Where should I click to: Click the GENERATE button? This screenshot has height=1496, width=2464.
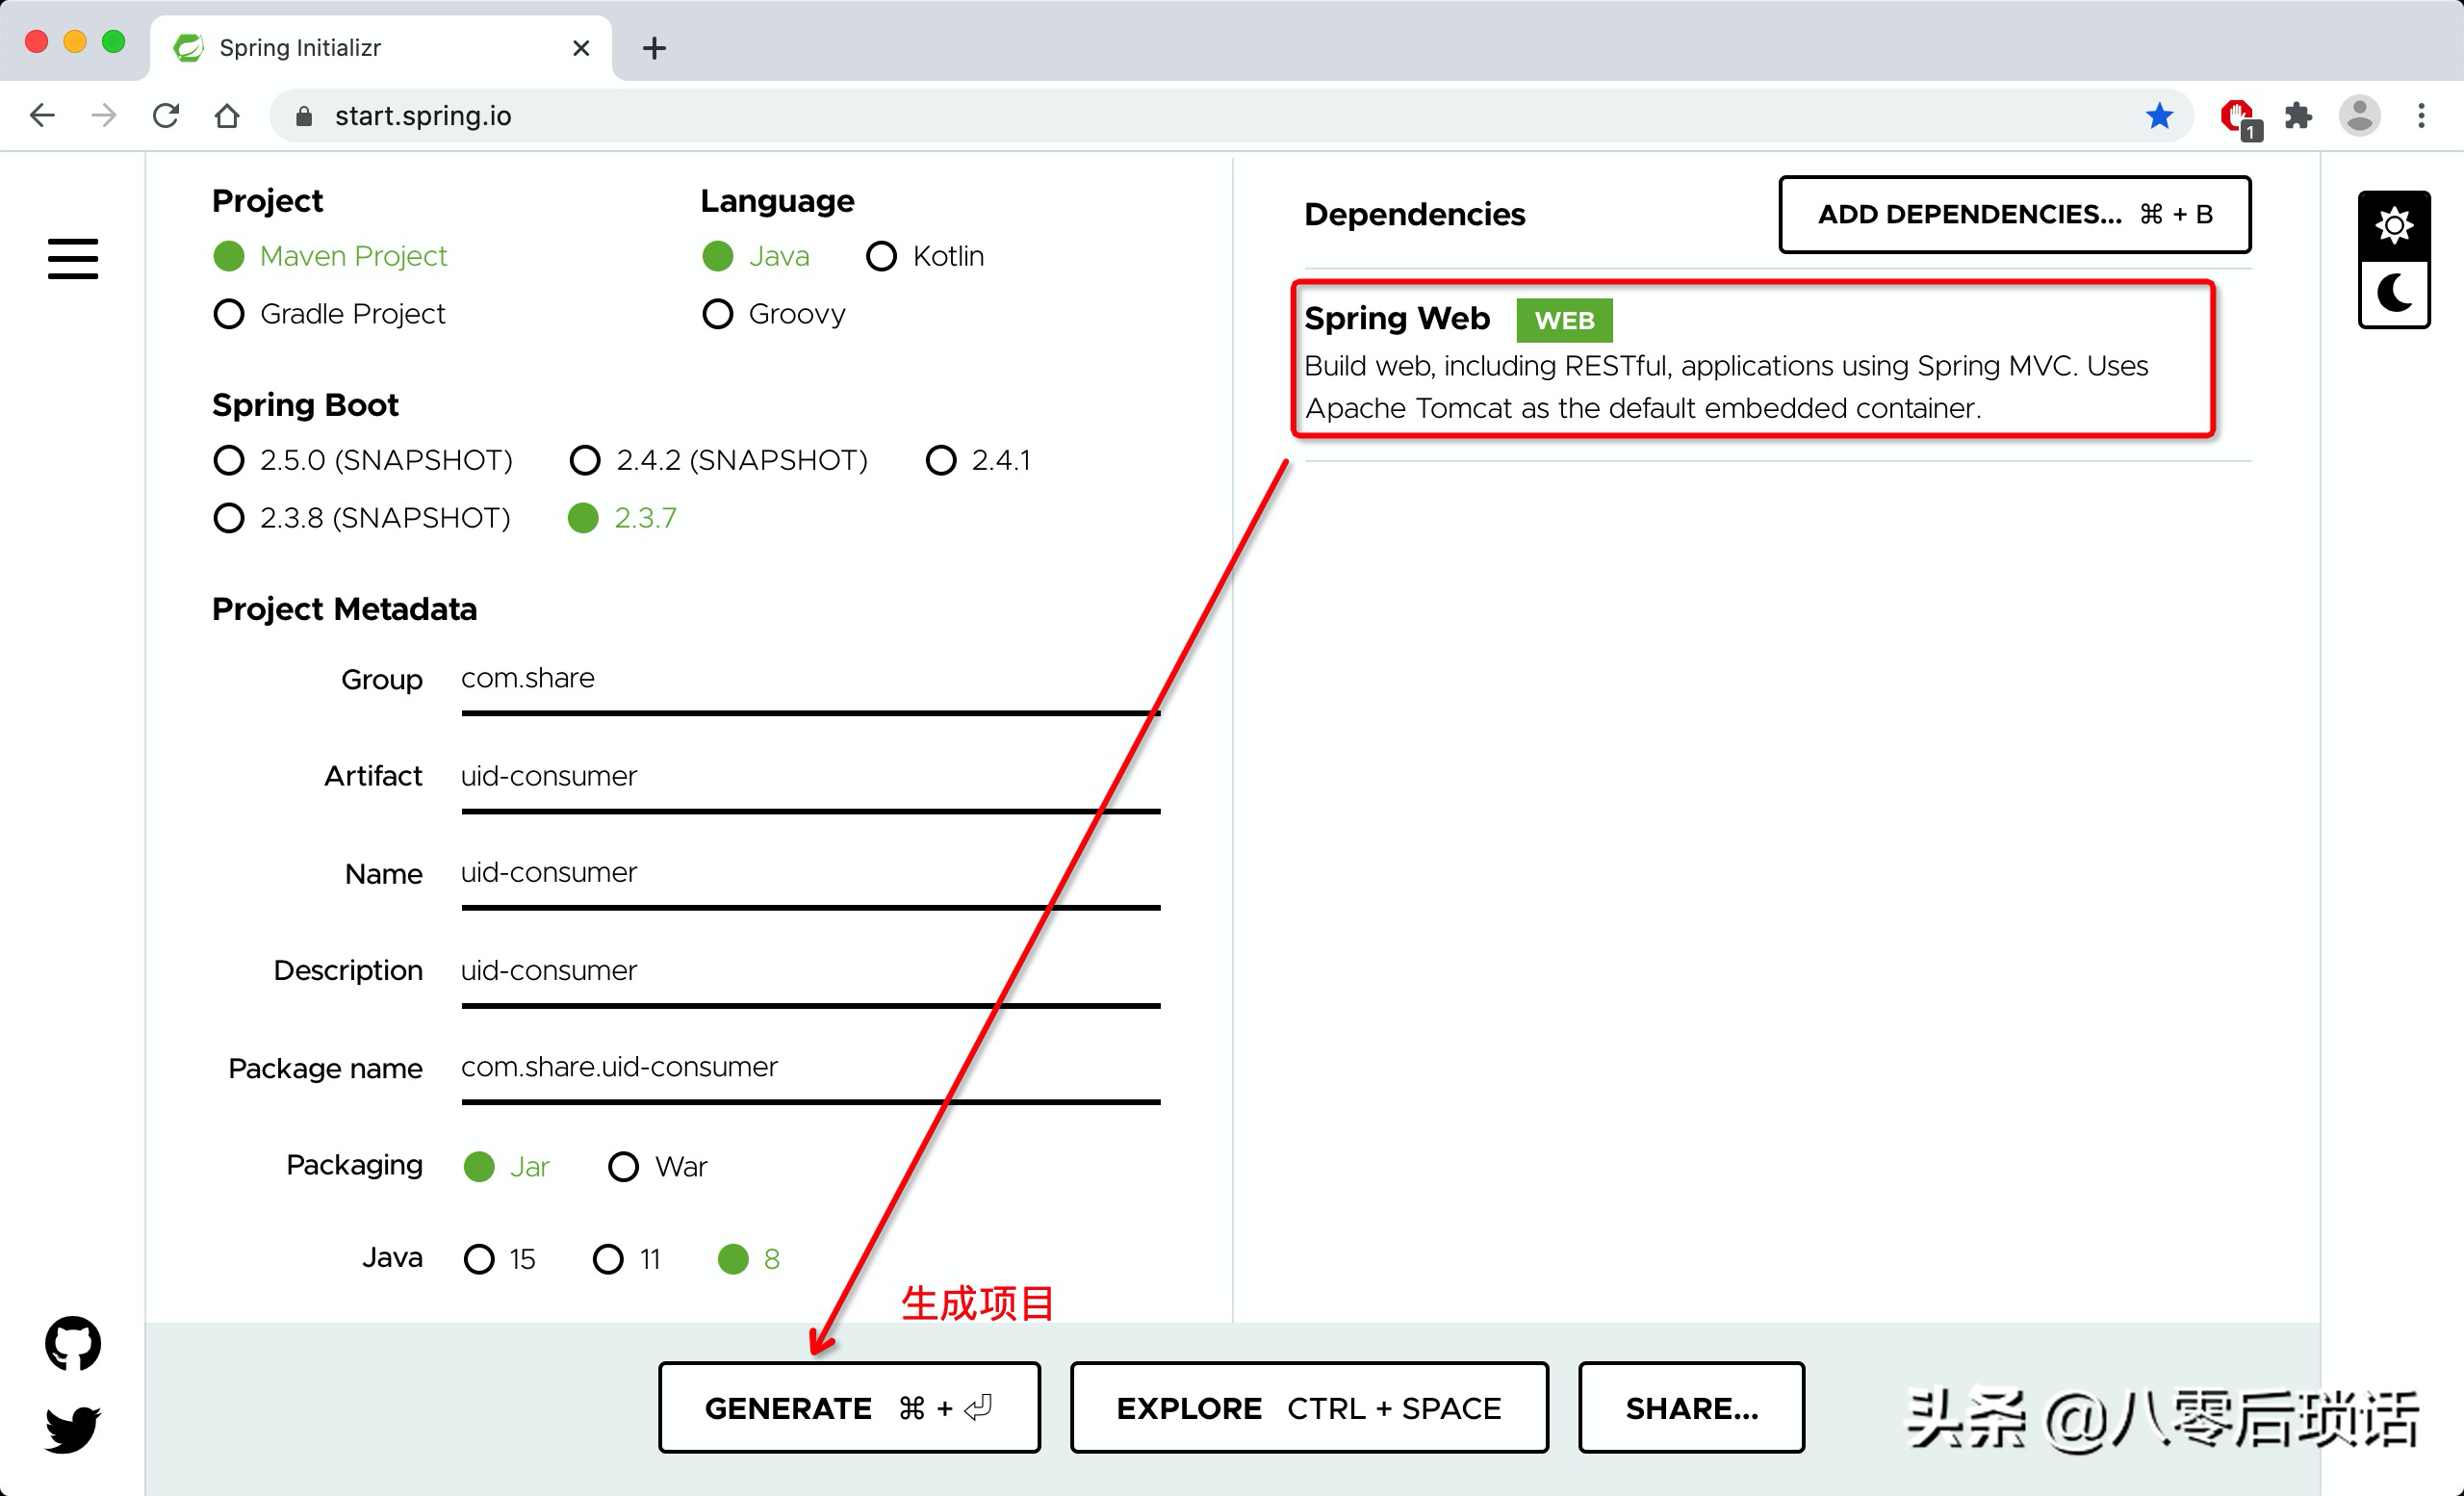click(849, 1407)
